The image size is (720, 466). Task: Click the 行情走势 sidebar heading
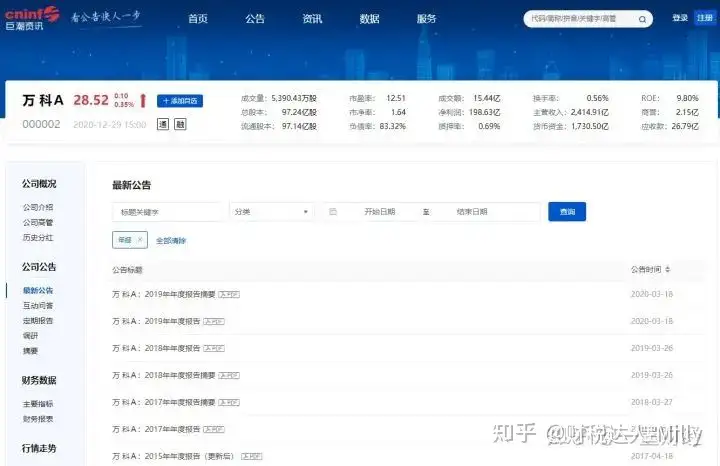[x=39, y=448]
